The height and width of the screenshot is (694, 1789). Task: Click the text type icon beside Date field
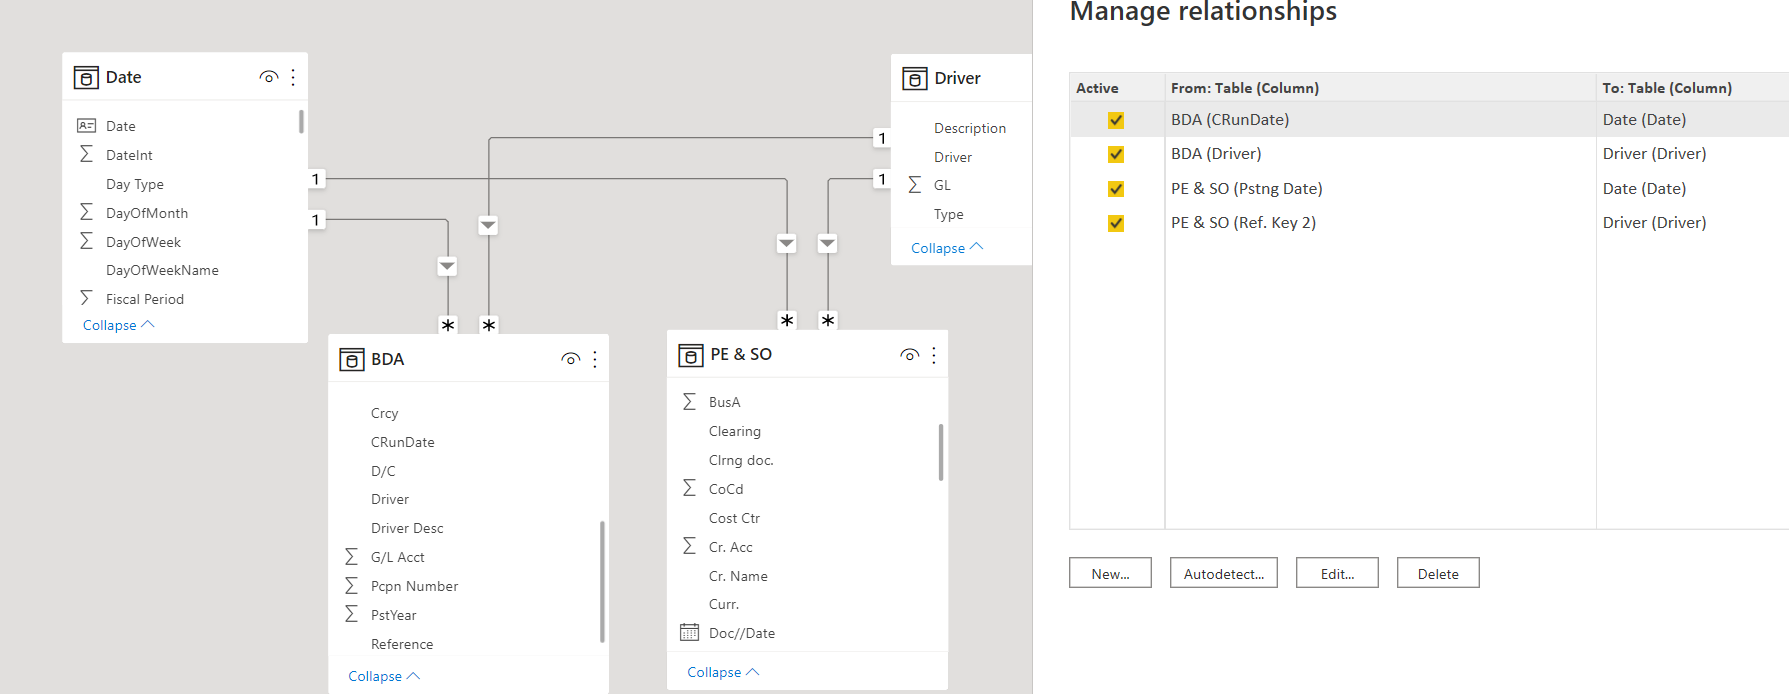tap(87, 125)
